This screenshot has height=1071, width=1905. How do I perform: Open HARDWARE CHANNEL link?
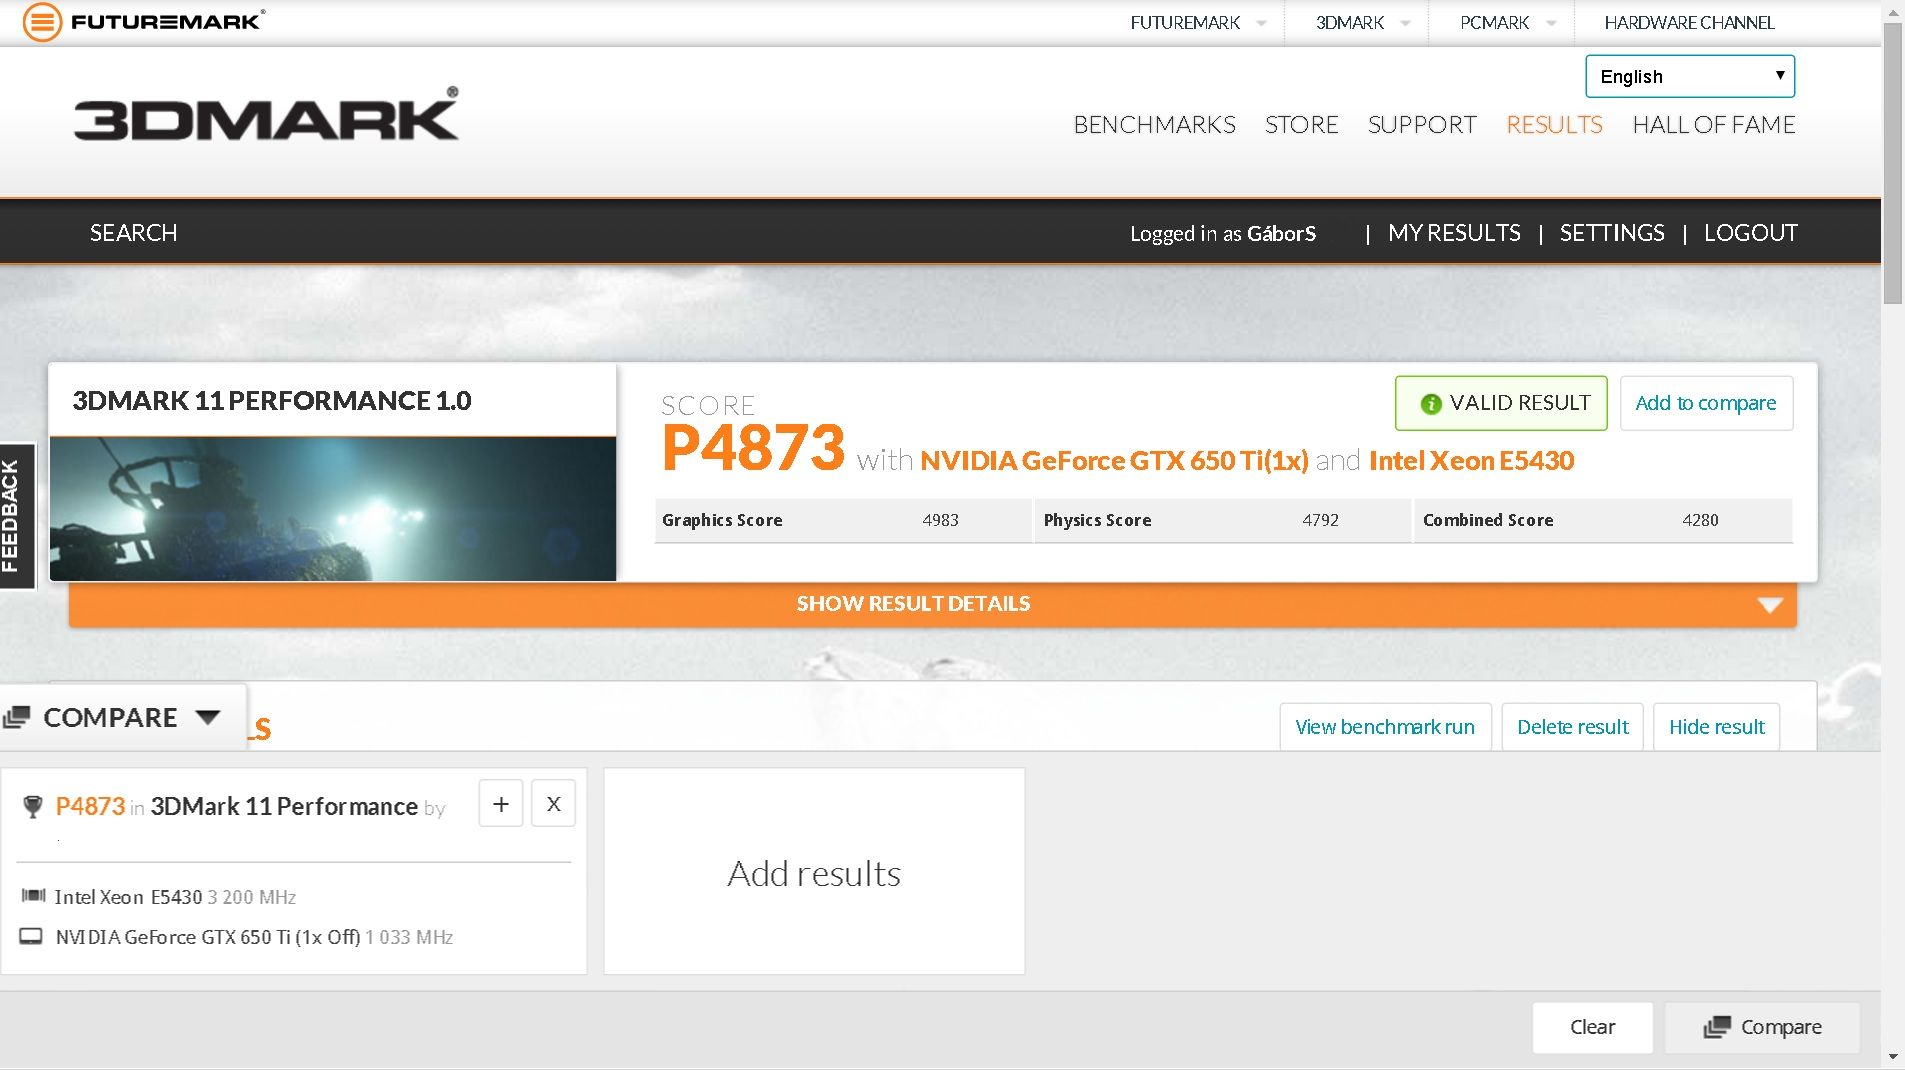[x=1689, y=23]
